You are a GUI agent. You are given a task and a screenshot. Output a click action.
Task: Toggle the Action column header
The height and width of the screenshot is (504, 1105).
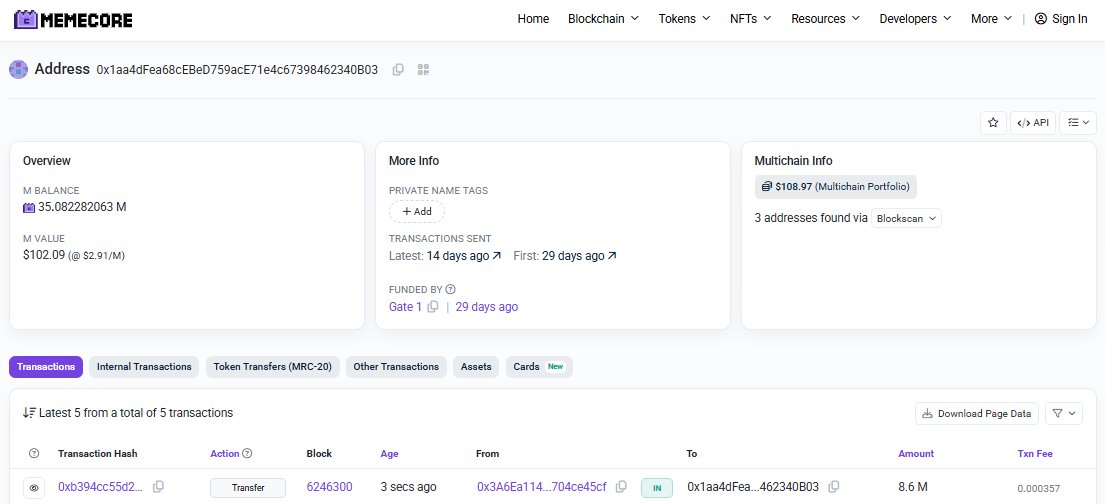pyautogui.click(x=225, y=454)
